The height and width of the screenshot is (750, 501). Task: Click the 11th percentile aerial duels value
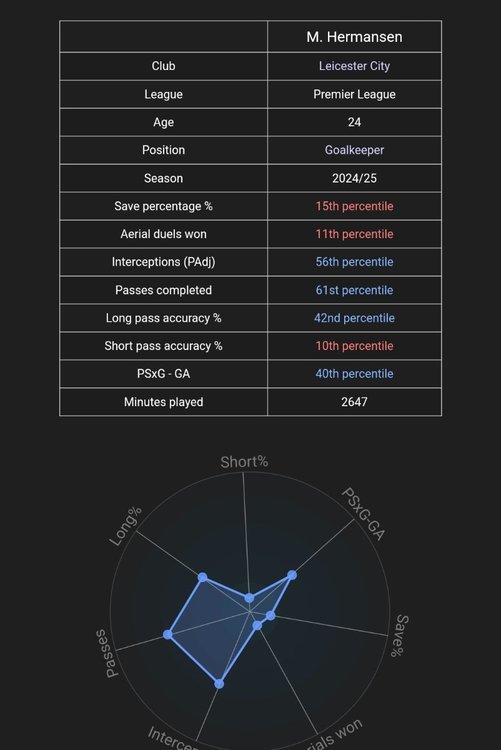pyautogui.click(x=354, y=234)
